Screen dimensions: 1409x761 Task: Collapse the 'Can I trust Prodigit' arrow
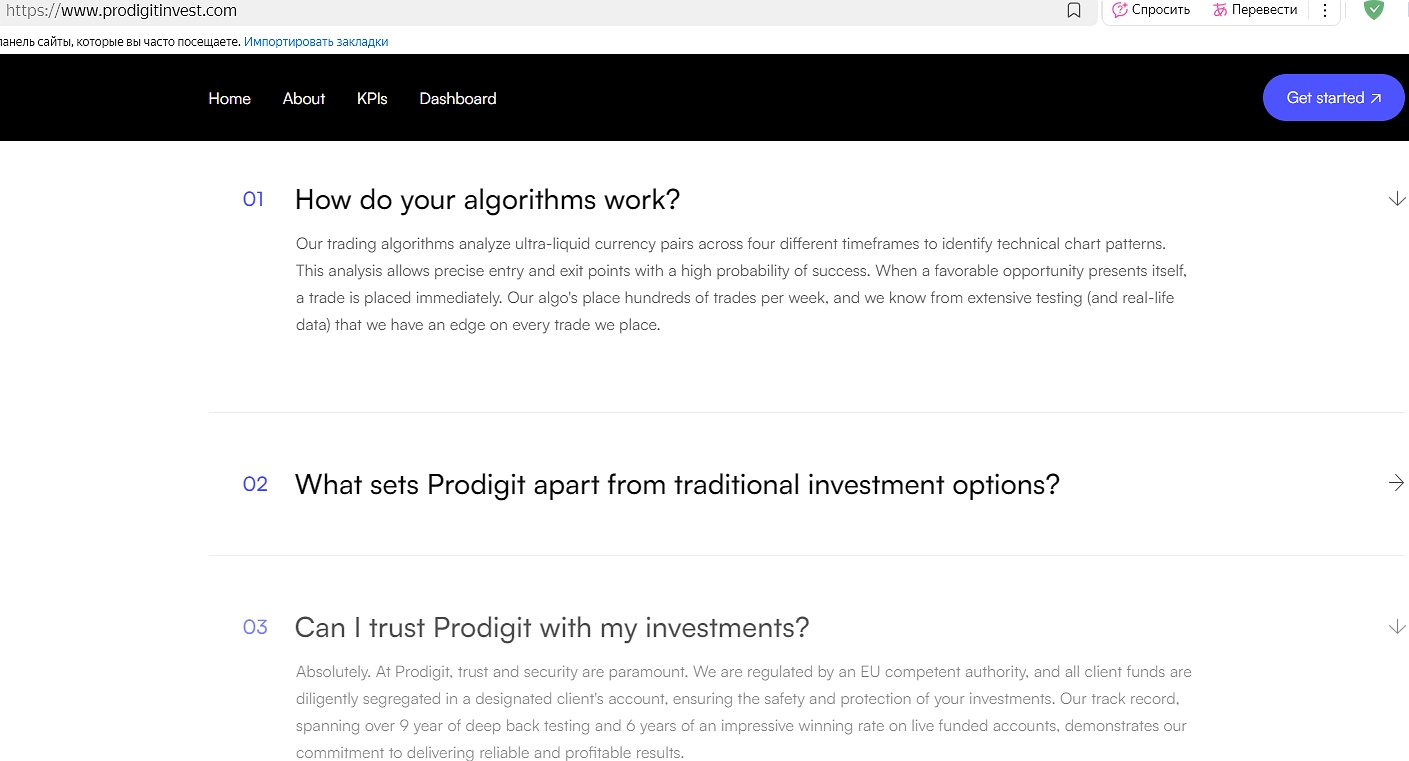1397,627
